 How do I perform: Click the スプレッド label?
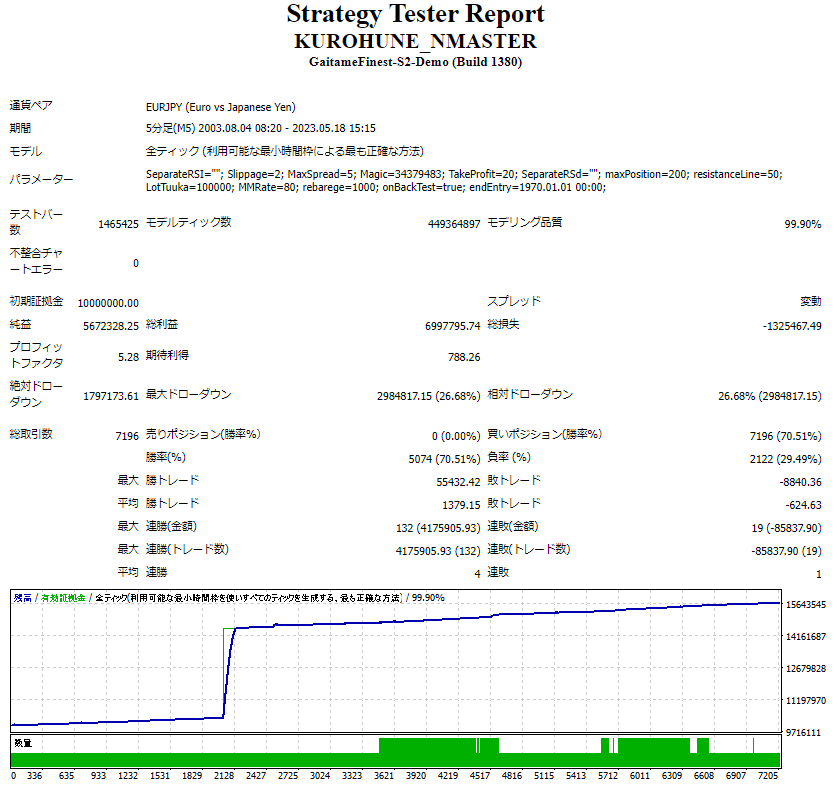coord(514,301)
